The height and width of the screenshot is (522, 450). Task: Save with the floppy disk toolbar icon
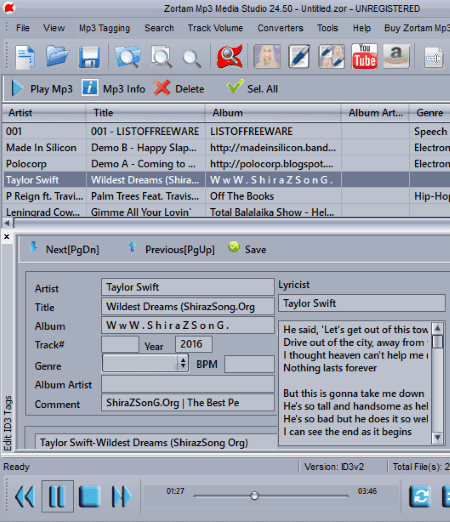tap(89, 57)
